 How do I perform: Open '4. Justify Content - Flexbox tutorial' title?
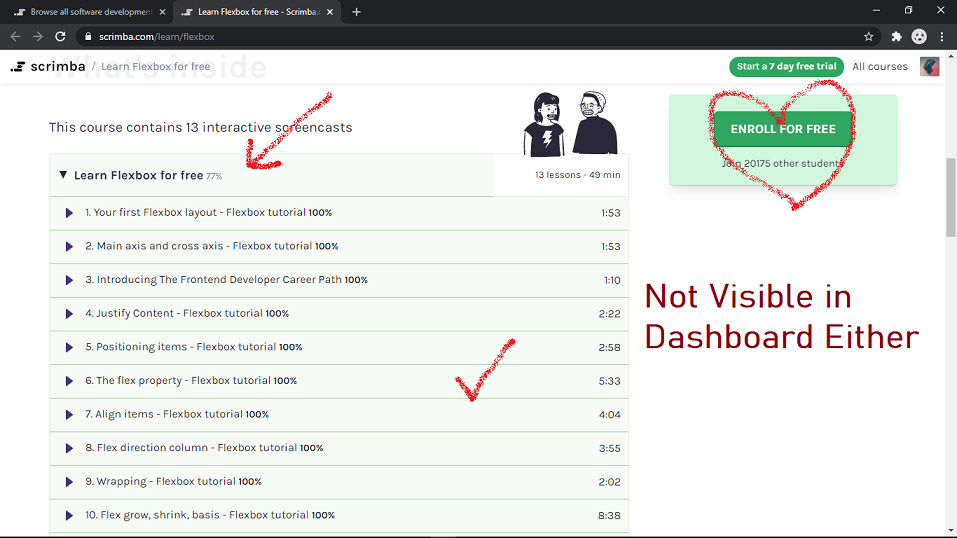tap(174, 313)
